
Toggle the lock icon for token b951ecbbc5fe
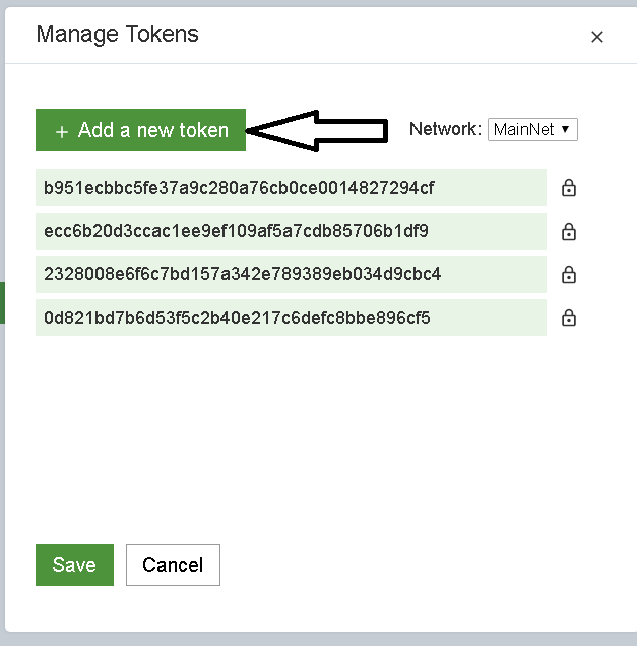(569, 188)
